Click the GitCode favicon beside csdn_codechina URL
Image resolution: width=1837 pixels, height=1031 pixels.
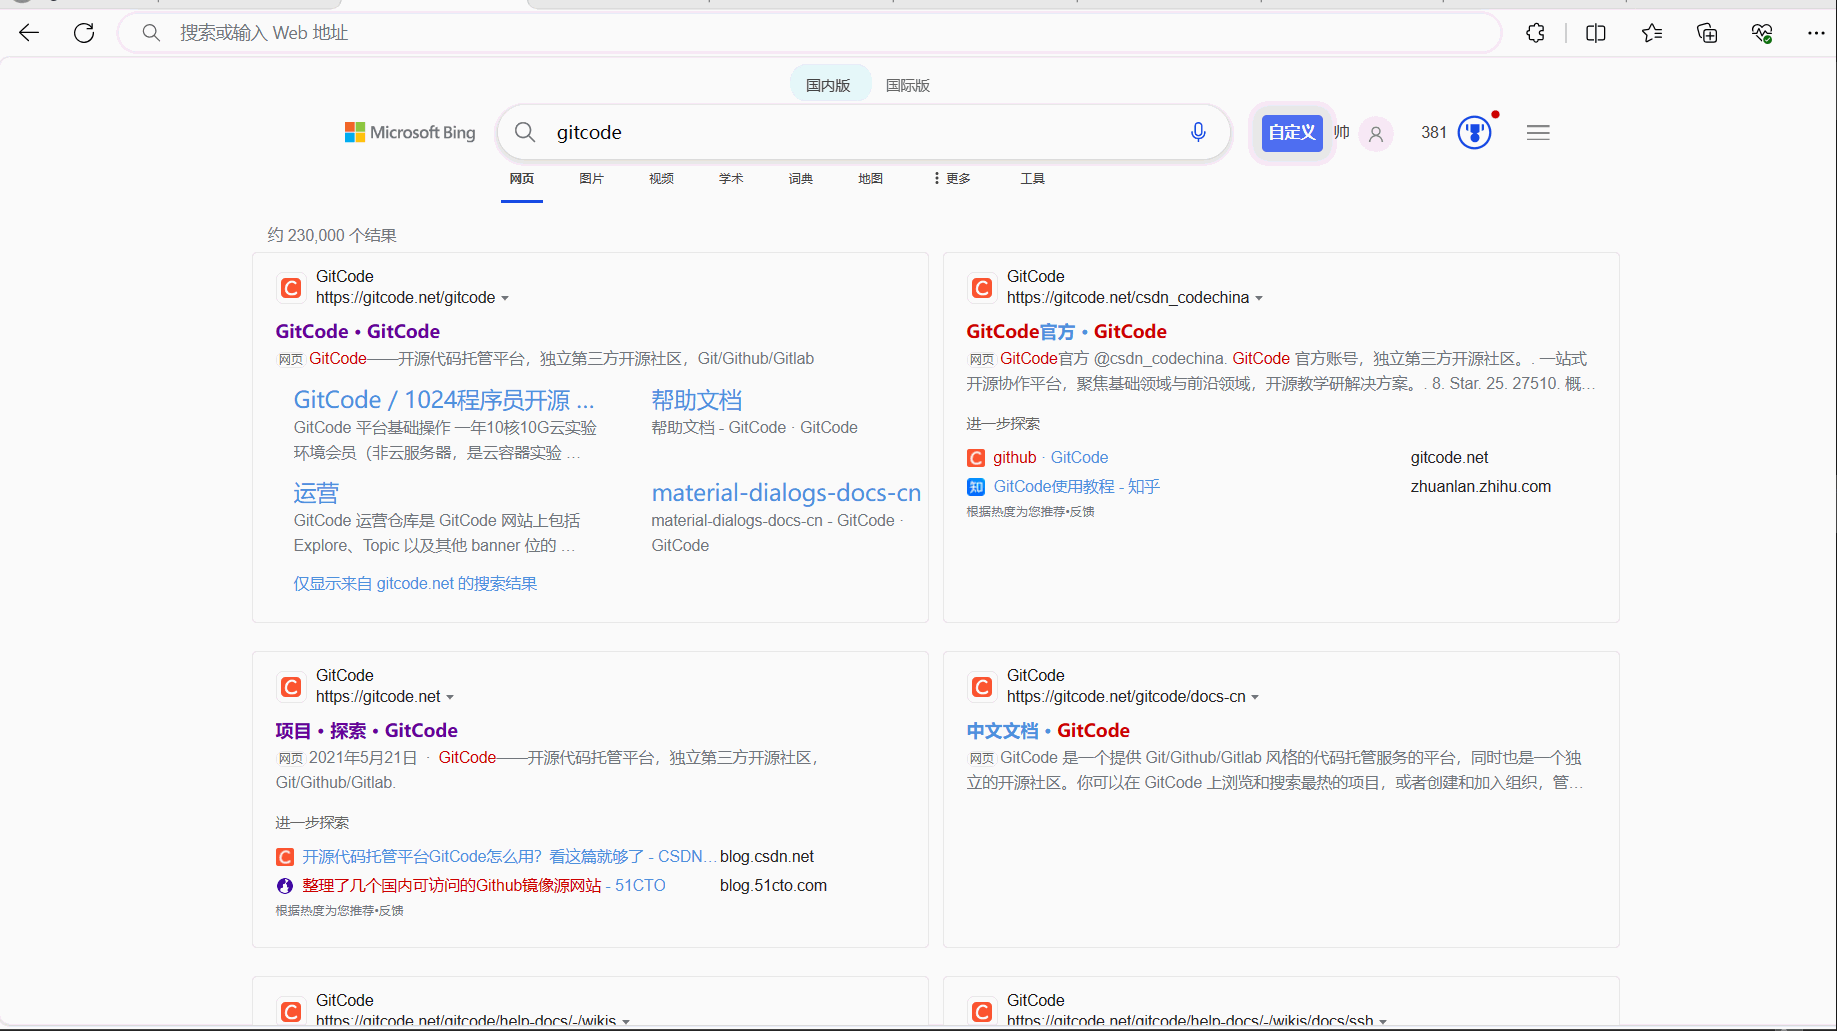tap(982, 288)
